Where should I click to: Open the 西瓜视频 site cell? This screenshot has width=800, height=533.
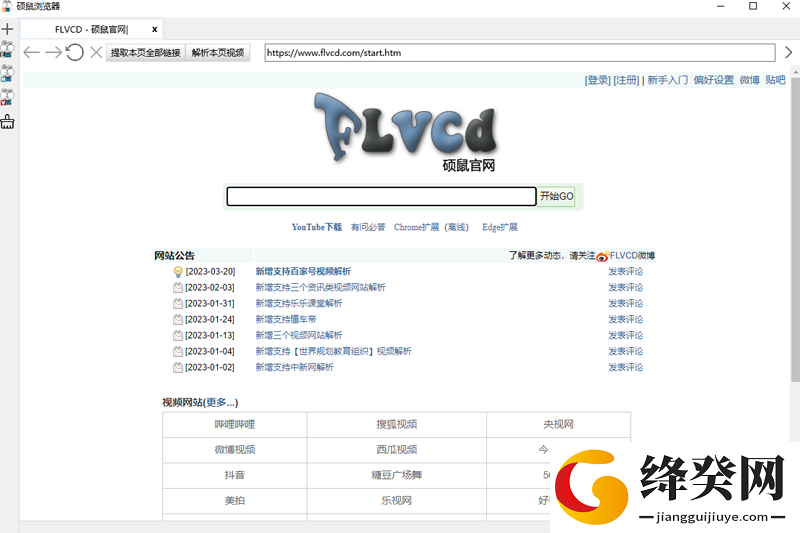[x=396, y=450]
